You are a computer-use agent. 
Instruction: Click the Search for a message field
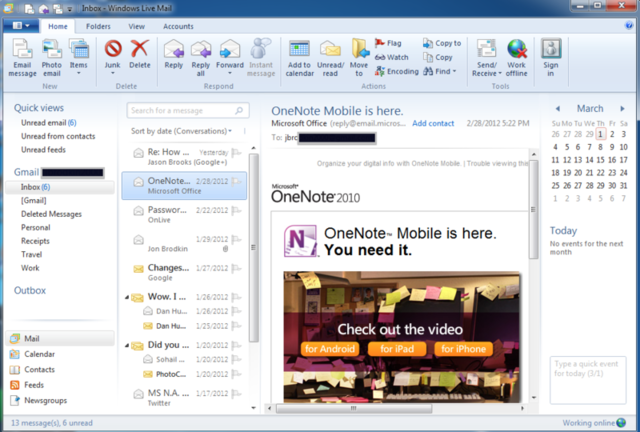(181, 110)
